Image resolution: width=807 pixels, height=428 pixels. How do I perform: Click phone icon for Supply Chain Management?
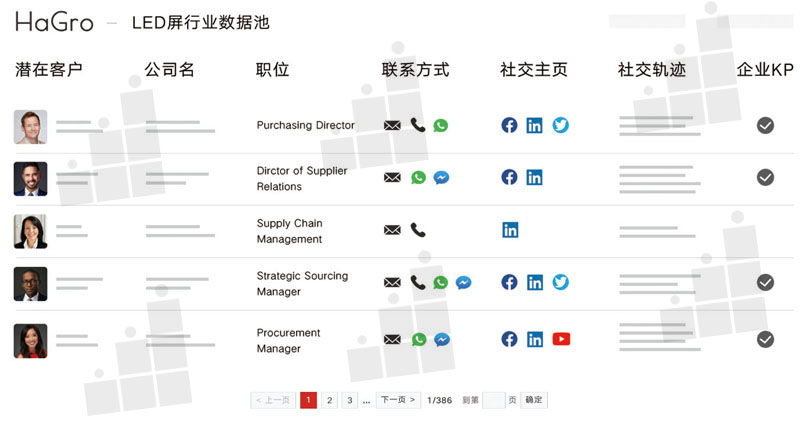418,230
